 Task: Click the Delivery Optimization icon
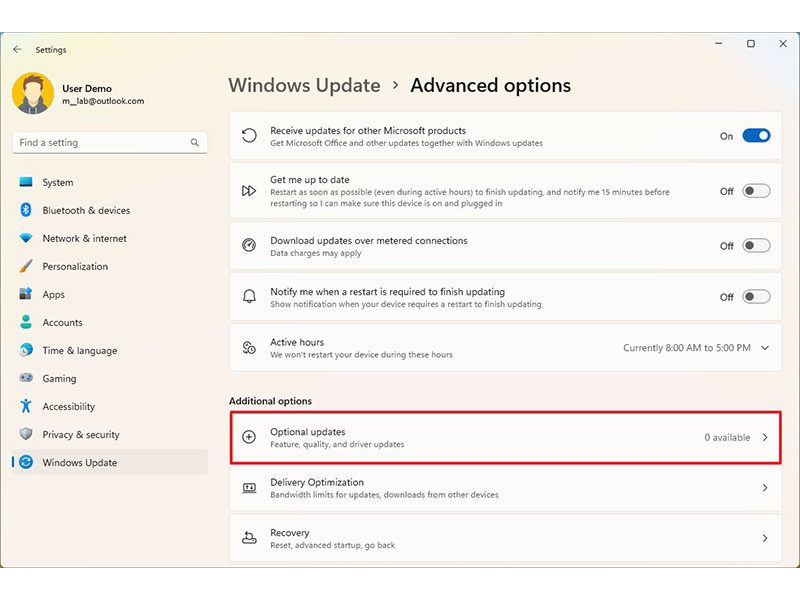tap(249, 488)
